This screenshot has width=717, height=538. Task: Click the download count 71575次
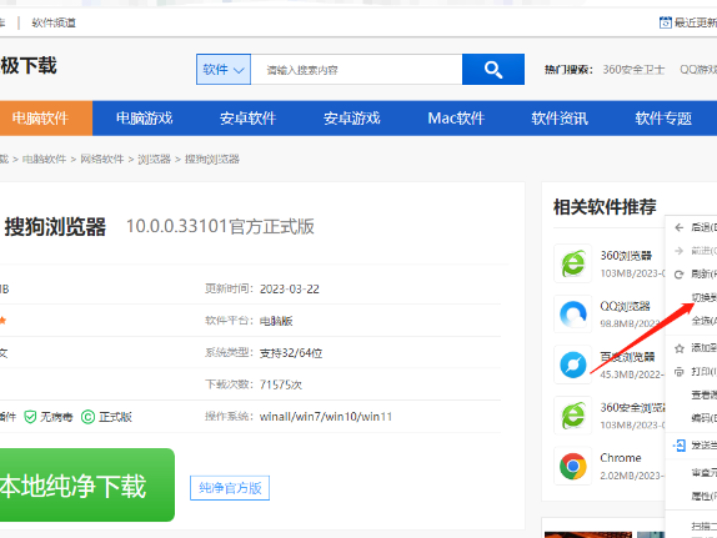pyautogui.click(x=281, y=385)
